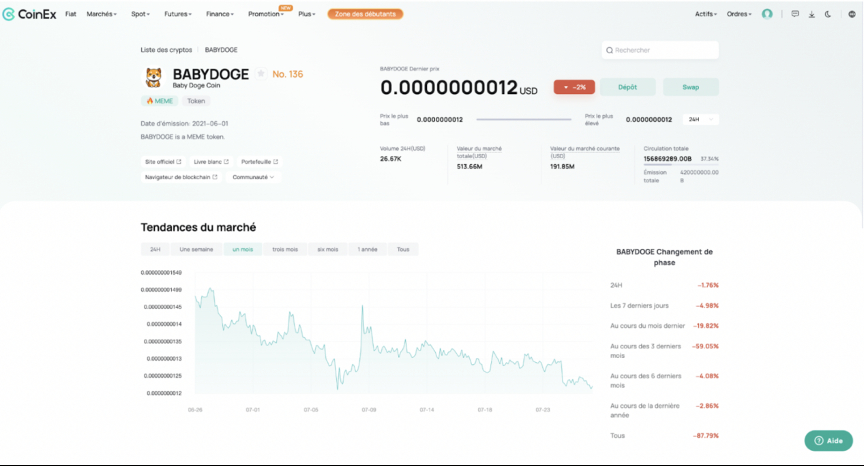This screenshot has height=466, width=864.
Task: Select the Tous chart tab
Action: coord(403,250)
